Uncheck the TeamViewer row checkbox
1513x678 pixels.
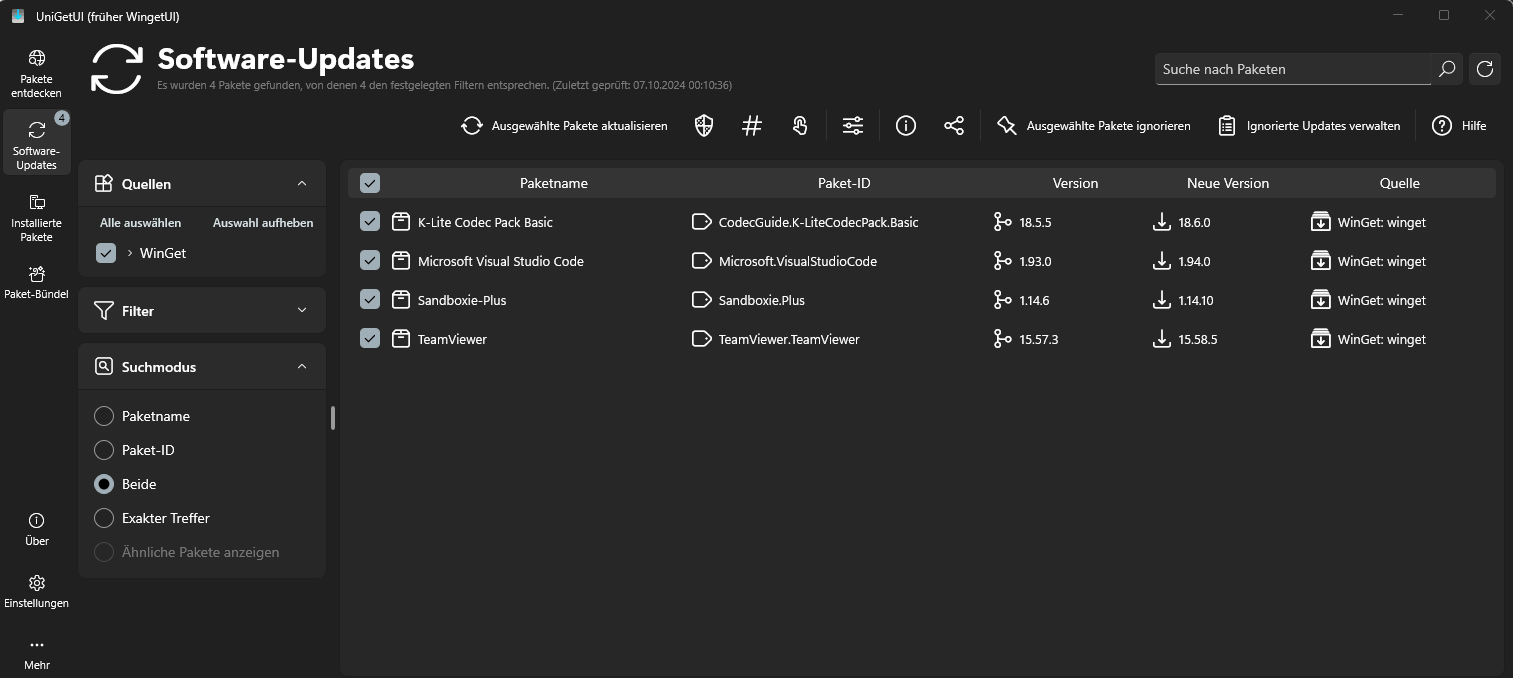pyautogui.click(x=370, y=339)
